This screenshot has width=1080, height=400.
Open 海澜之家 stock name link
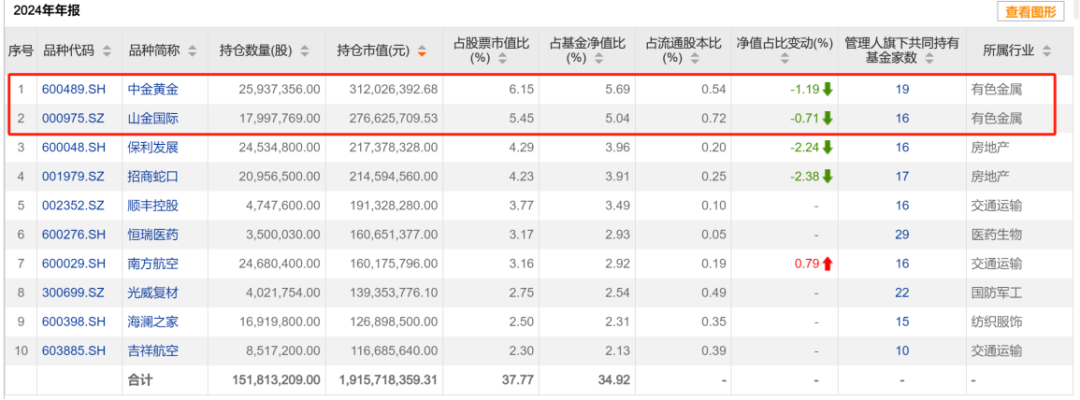click(153, 322)
